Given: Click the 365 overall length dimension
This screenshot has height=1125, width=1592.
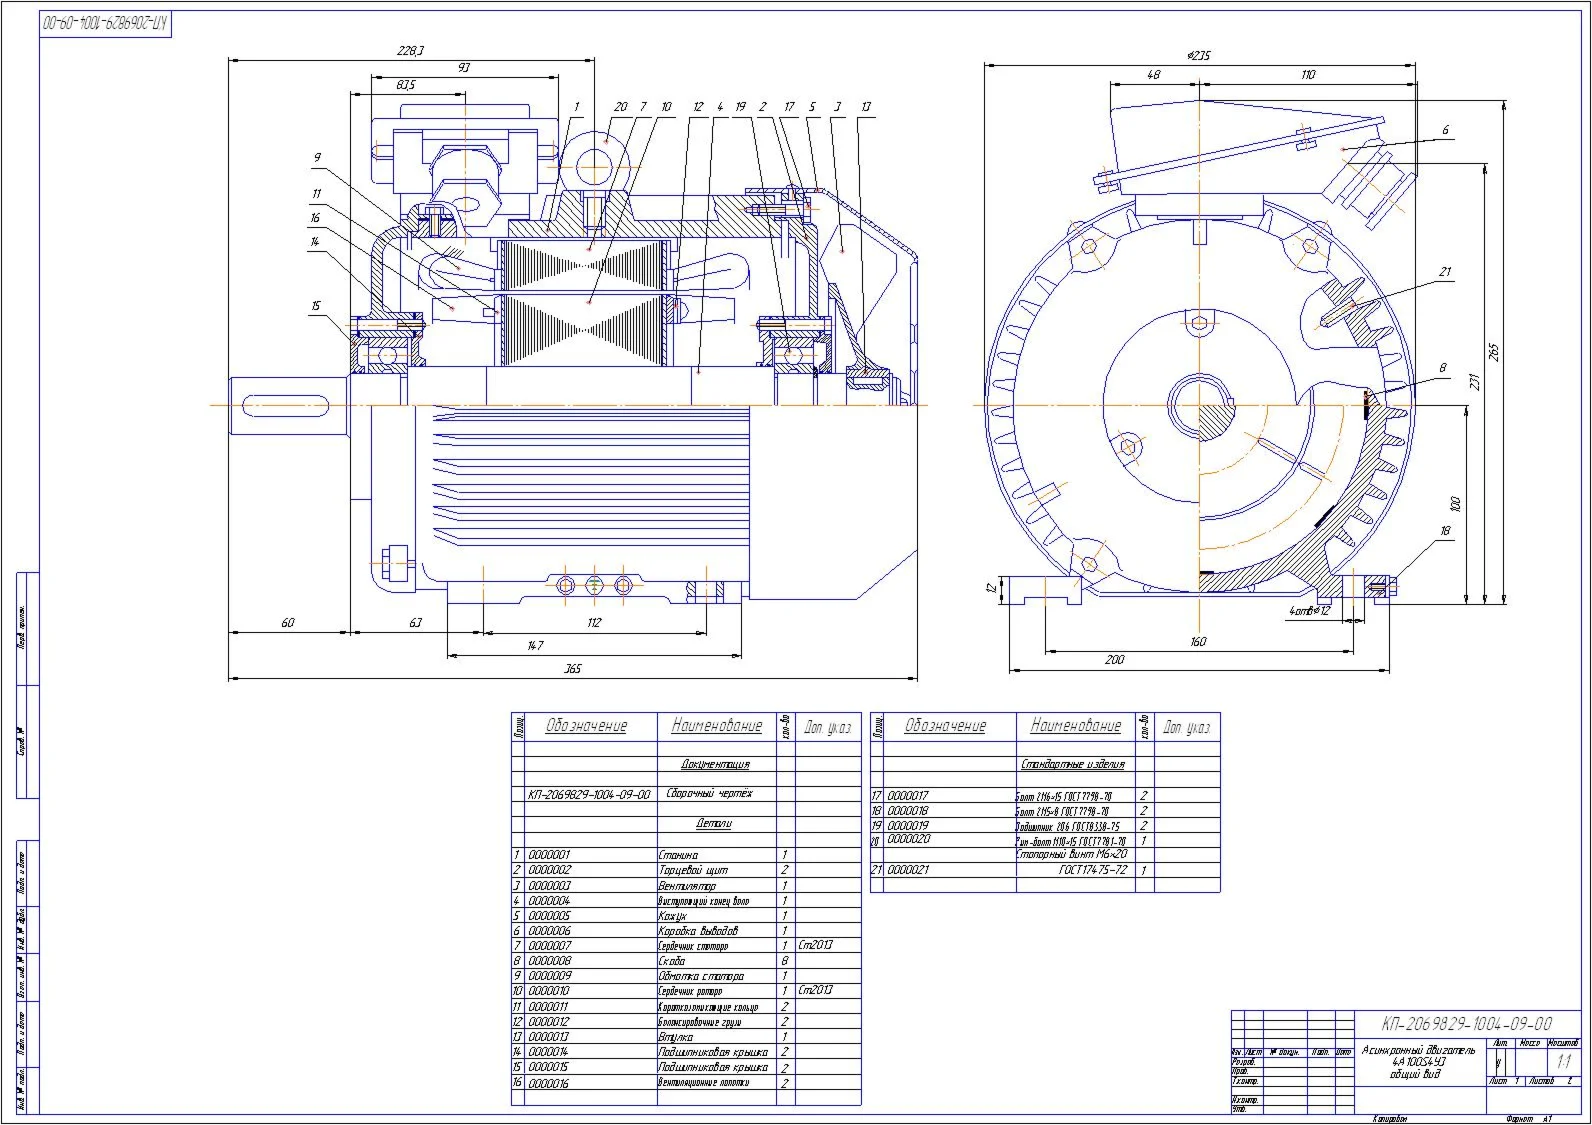Looking at the screenshot, I should point(572,670).
